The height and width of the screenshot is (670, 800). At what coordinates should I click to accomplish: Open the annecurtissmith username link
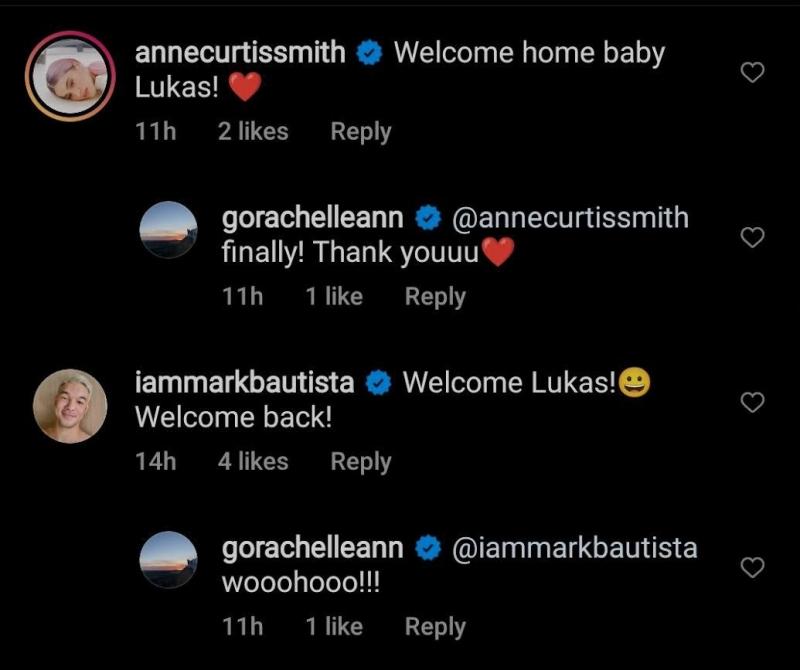(240, 53)
